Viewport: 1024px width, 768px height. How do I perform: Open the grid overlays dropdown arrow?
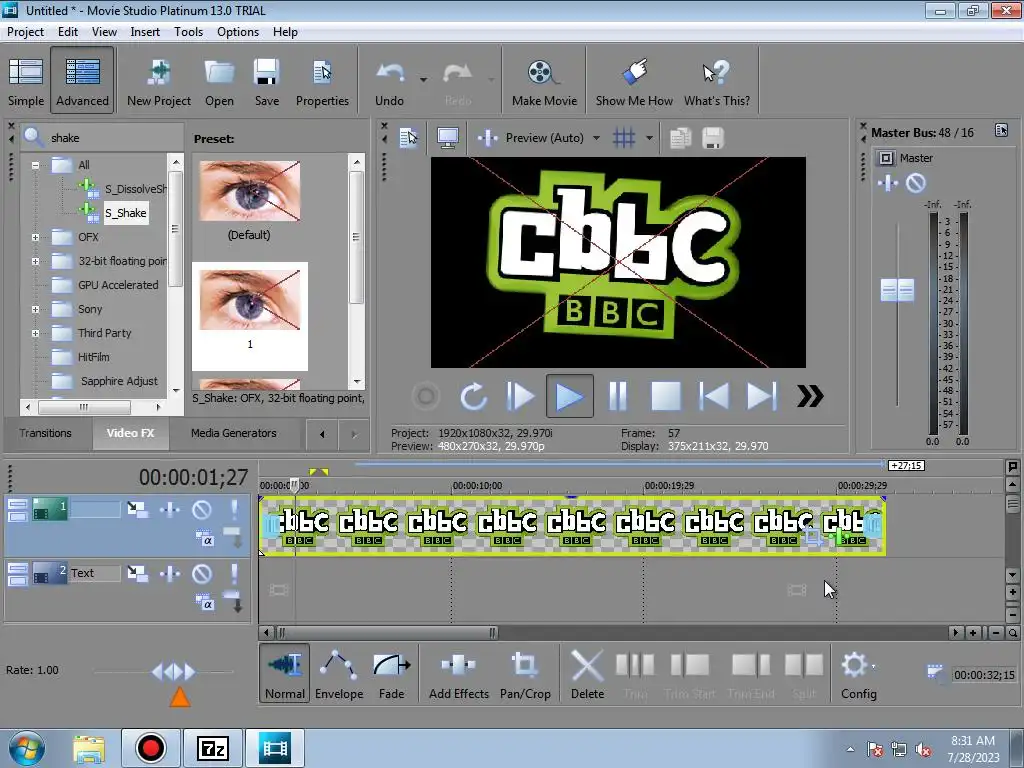tap(649, 138)
